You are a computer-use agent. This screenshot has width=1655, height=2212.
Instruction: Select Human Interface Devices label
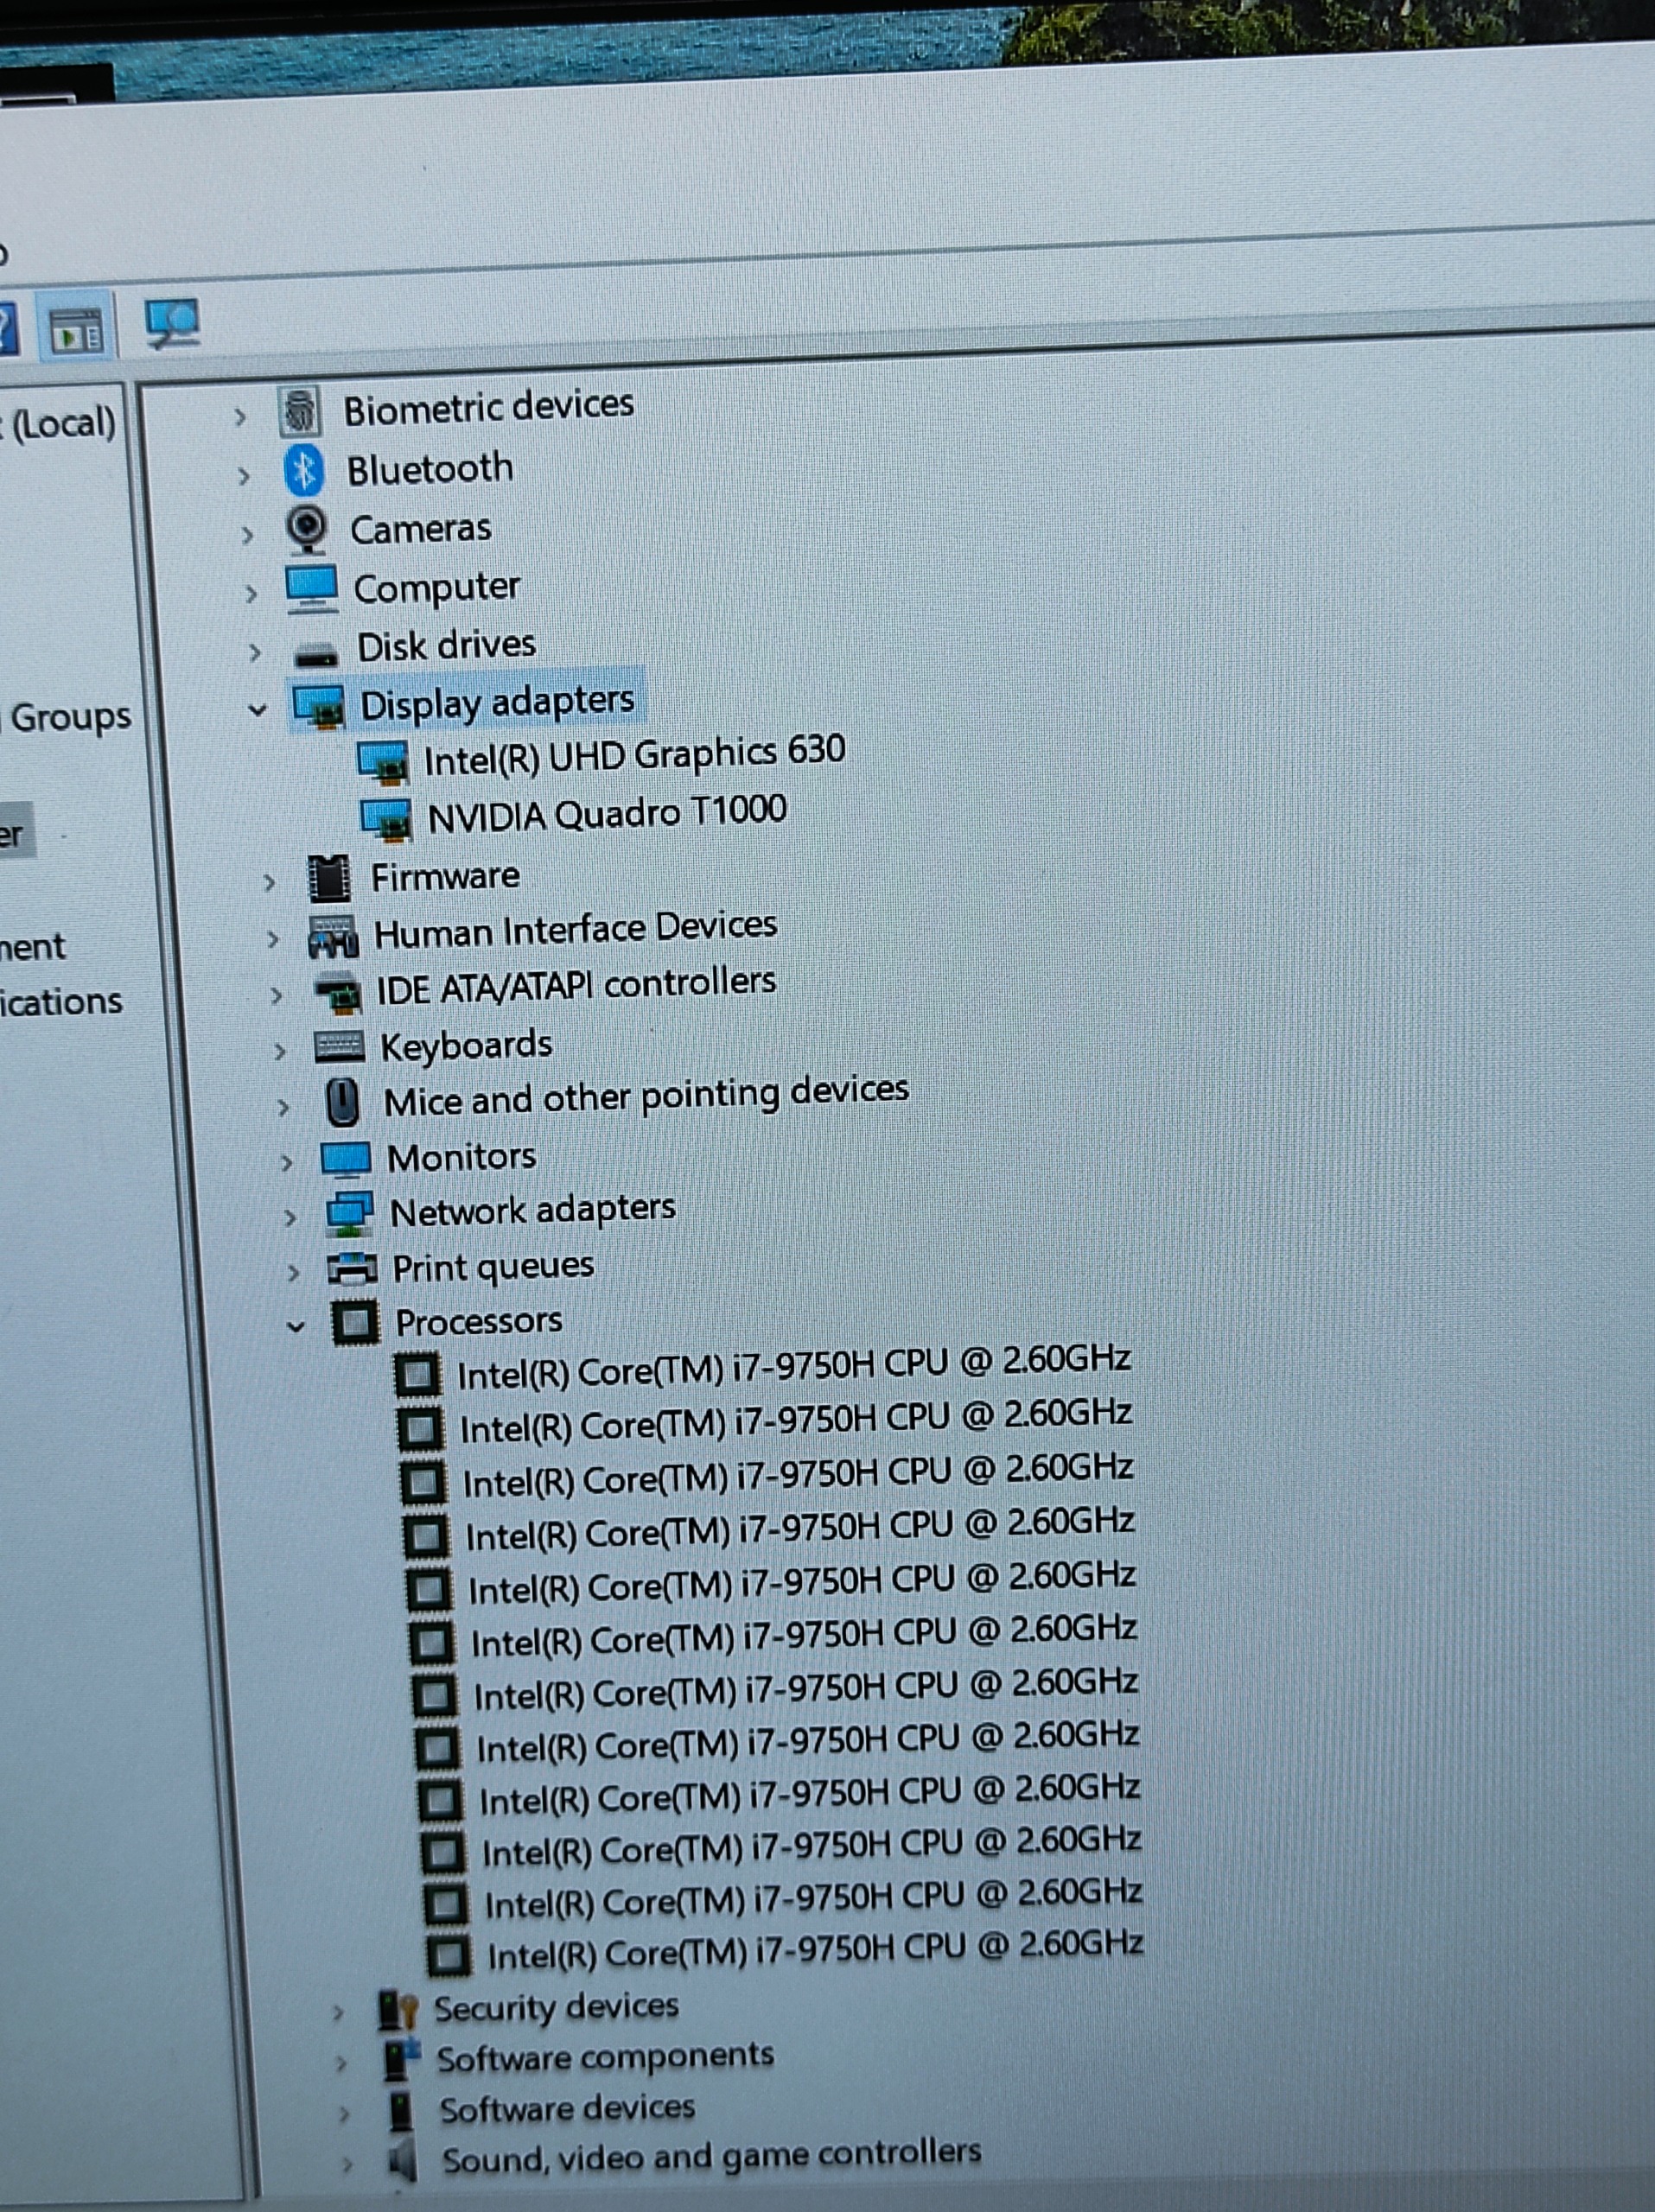(575, 930)
